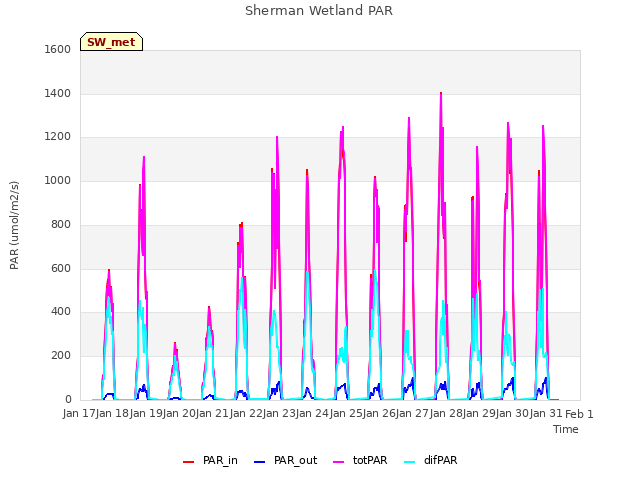
Task: Click the 200 y-axis tick label
Action: (61, 356)
